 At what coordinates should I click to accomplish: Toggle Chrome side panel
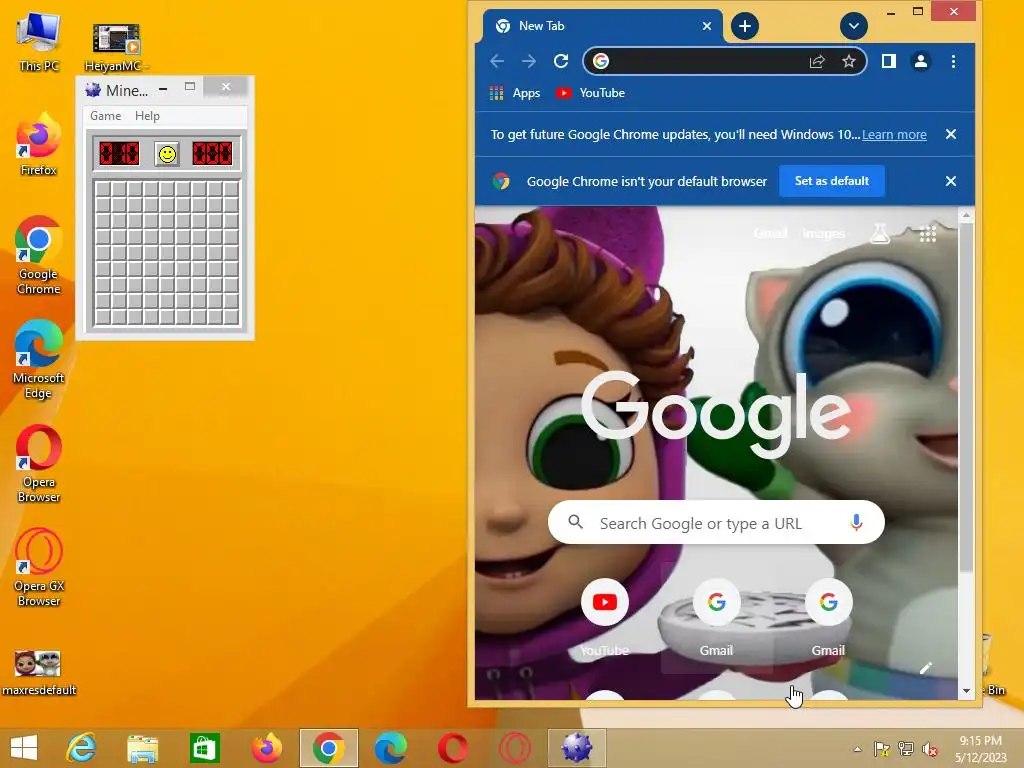pyautogui.click(x=888, y=61)
